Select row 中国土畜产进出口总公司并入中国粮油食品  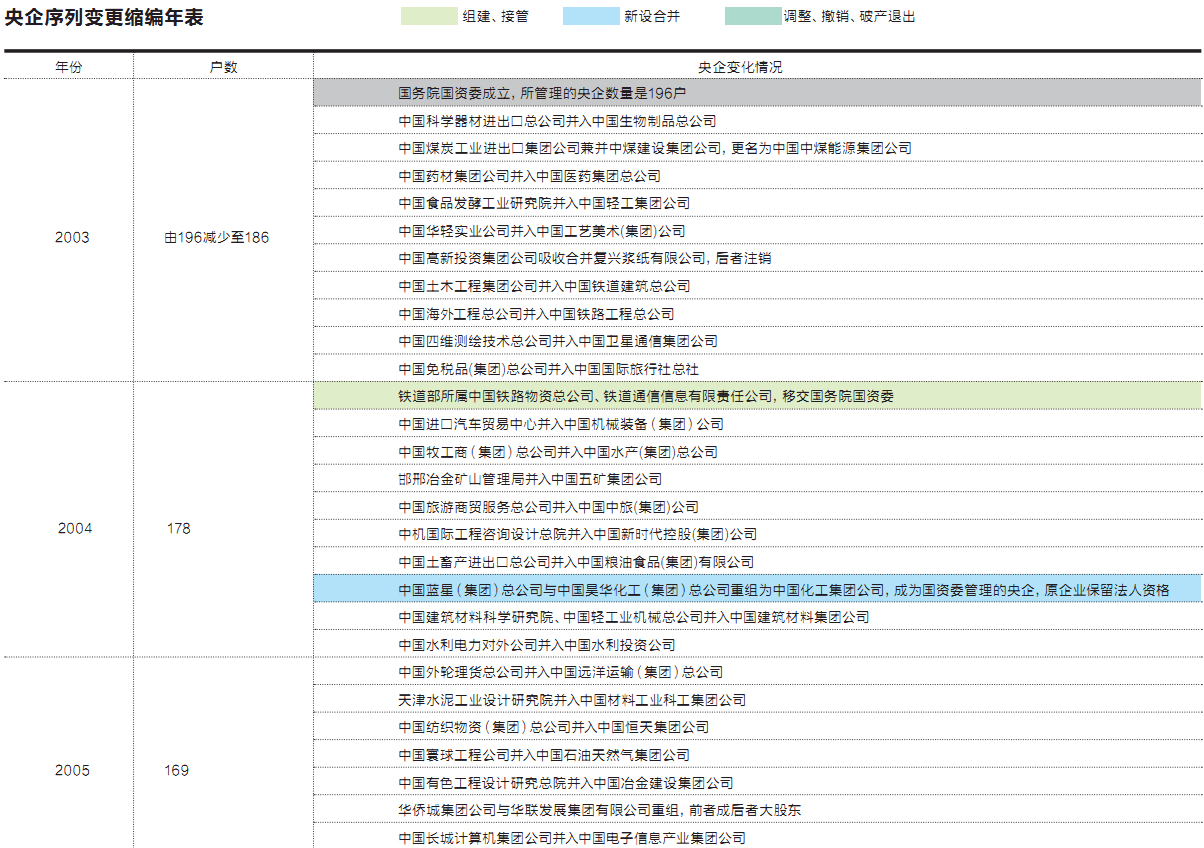pyautogui.click(x=757, y=562)
